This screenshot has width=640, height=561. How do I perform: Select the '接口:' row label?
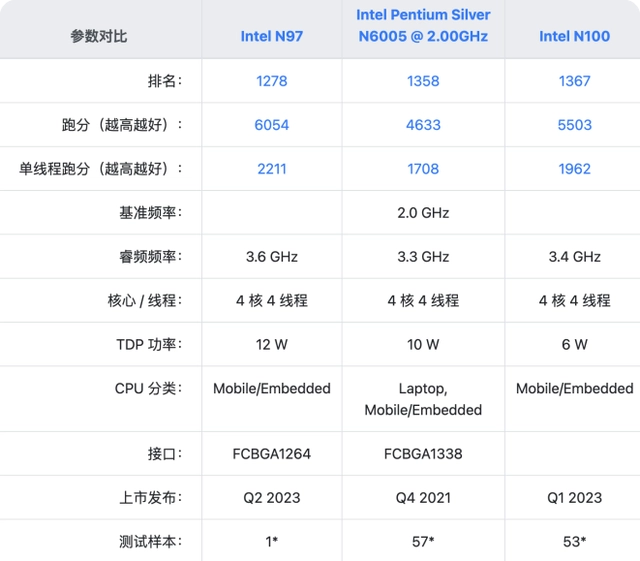[x=165, y=454]
